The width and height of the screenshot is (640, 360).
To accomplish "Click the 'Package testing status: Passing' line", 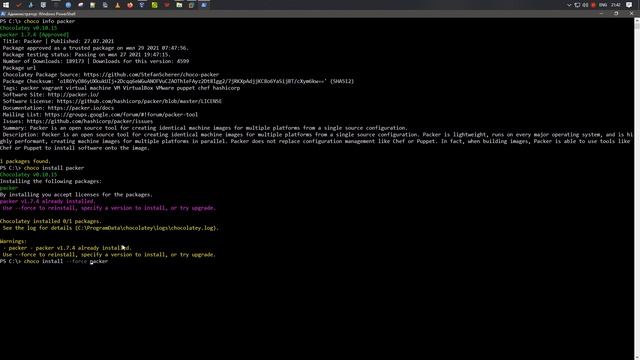I will click(87, 55).
